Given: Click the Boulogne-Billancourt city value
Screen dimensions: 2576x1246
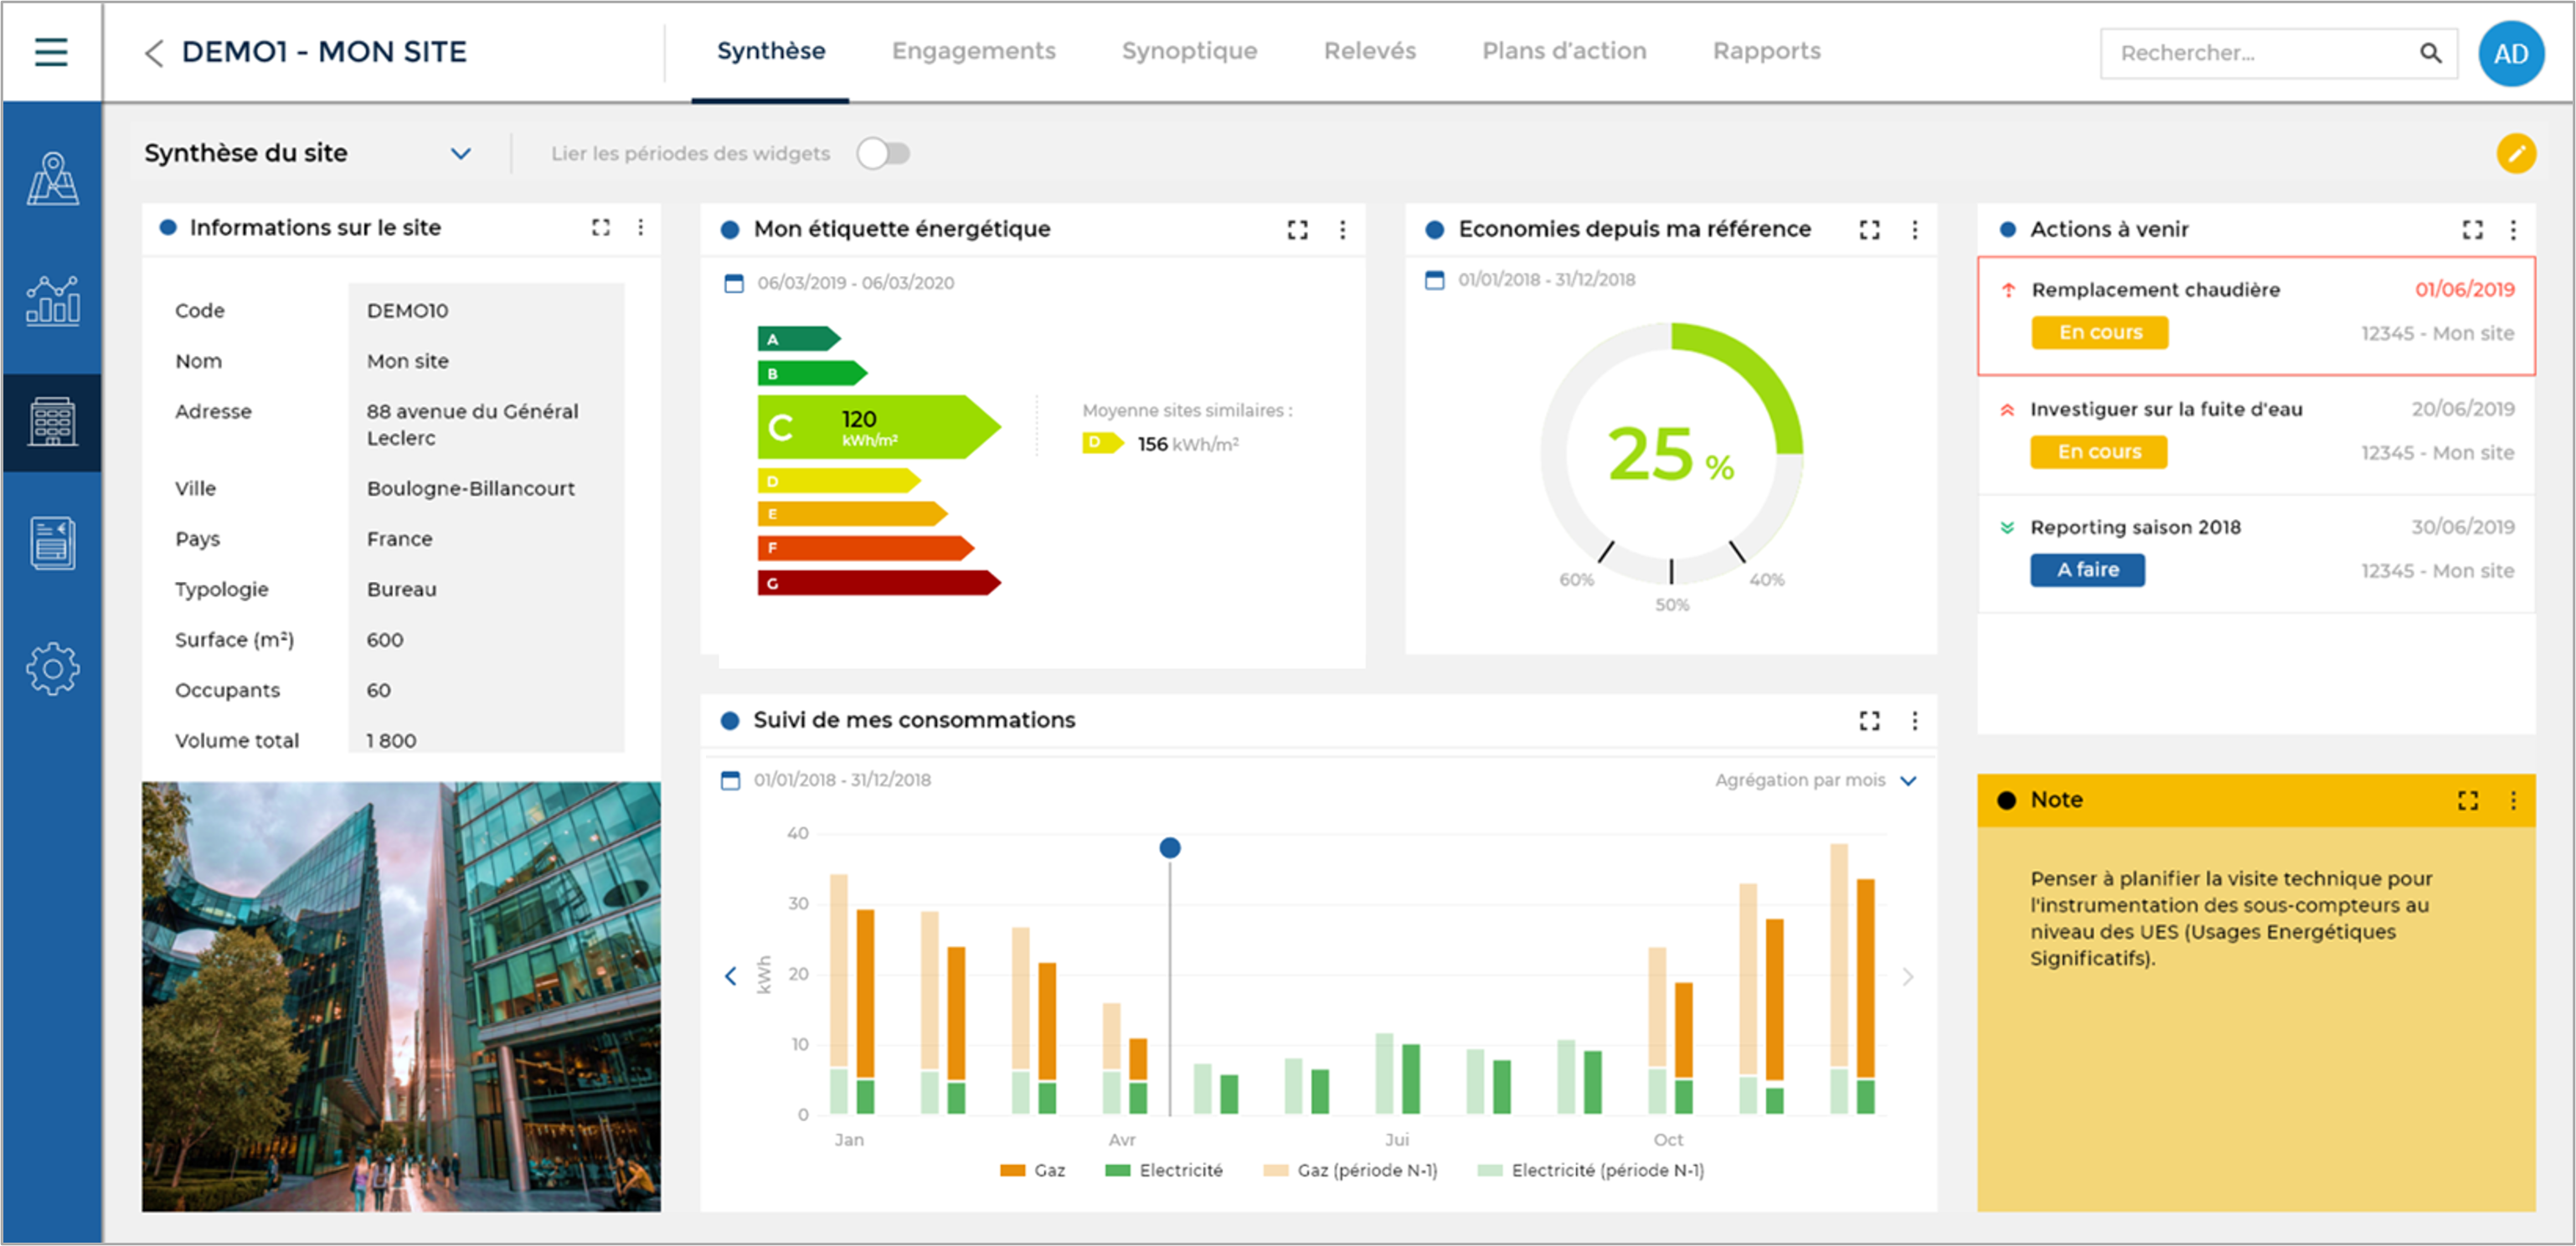Looking at the screenshot, I should pos(470,489).
